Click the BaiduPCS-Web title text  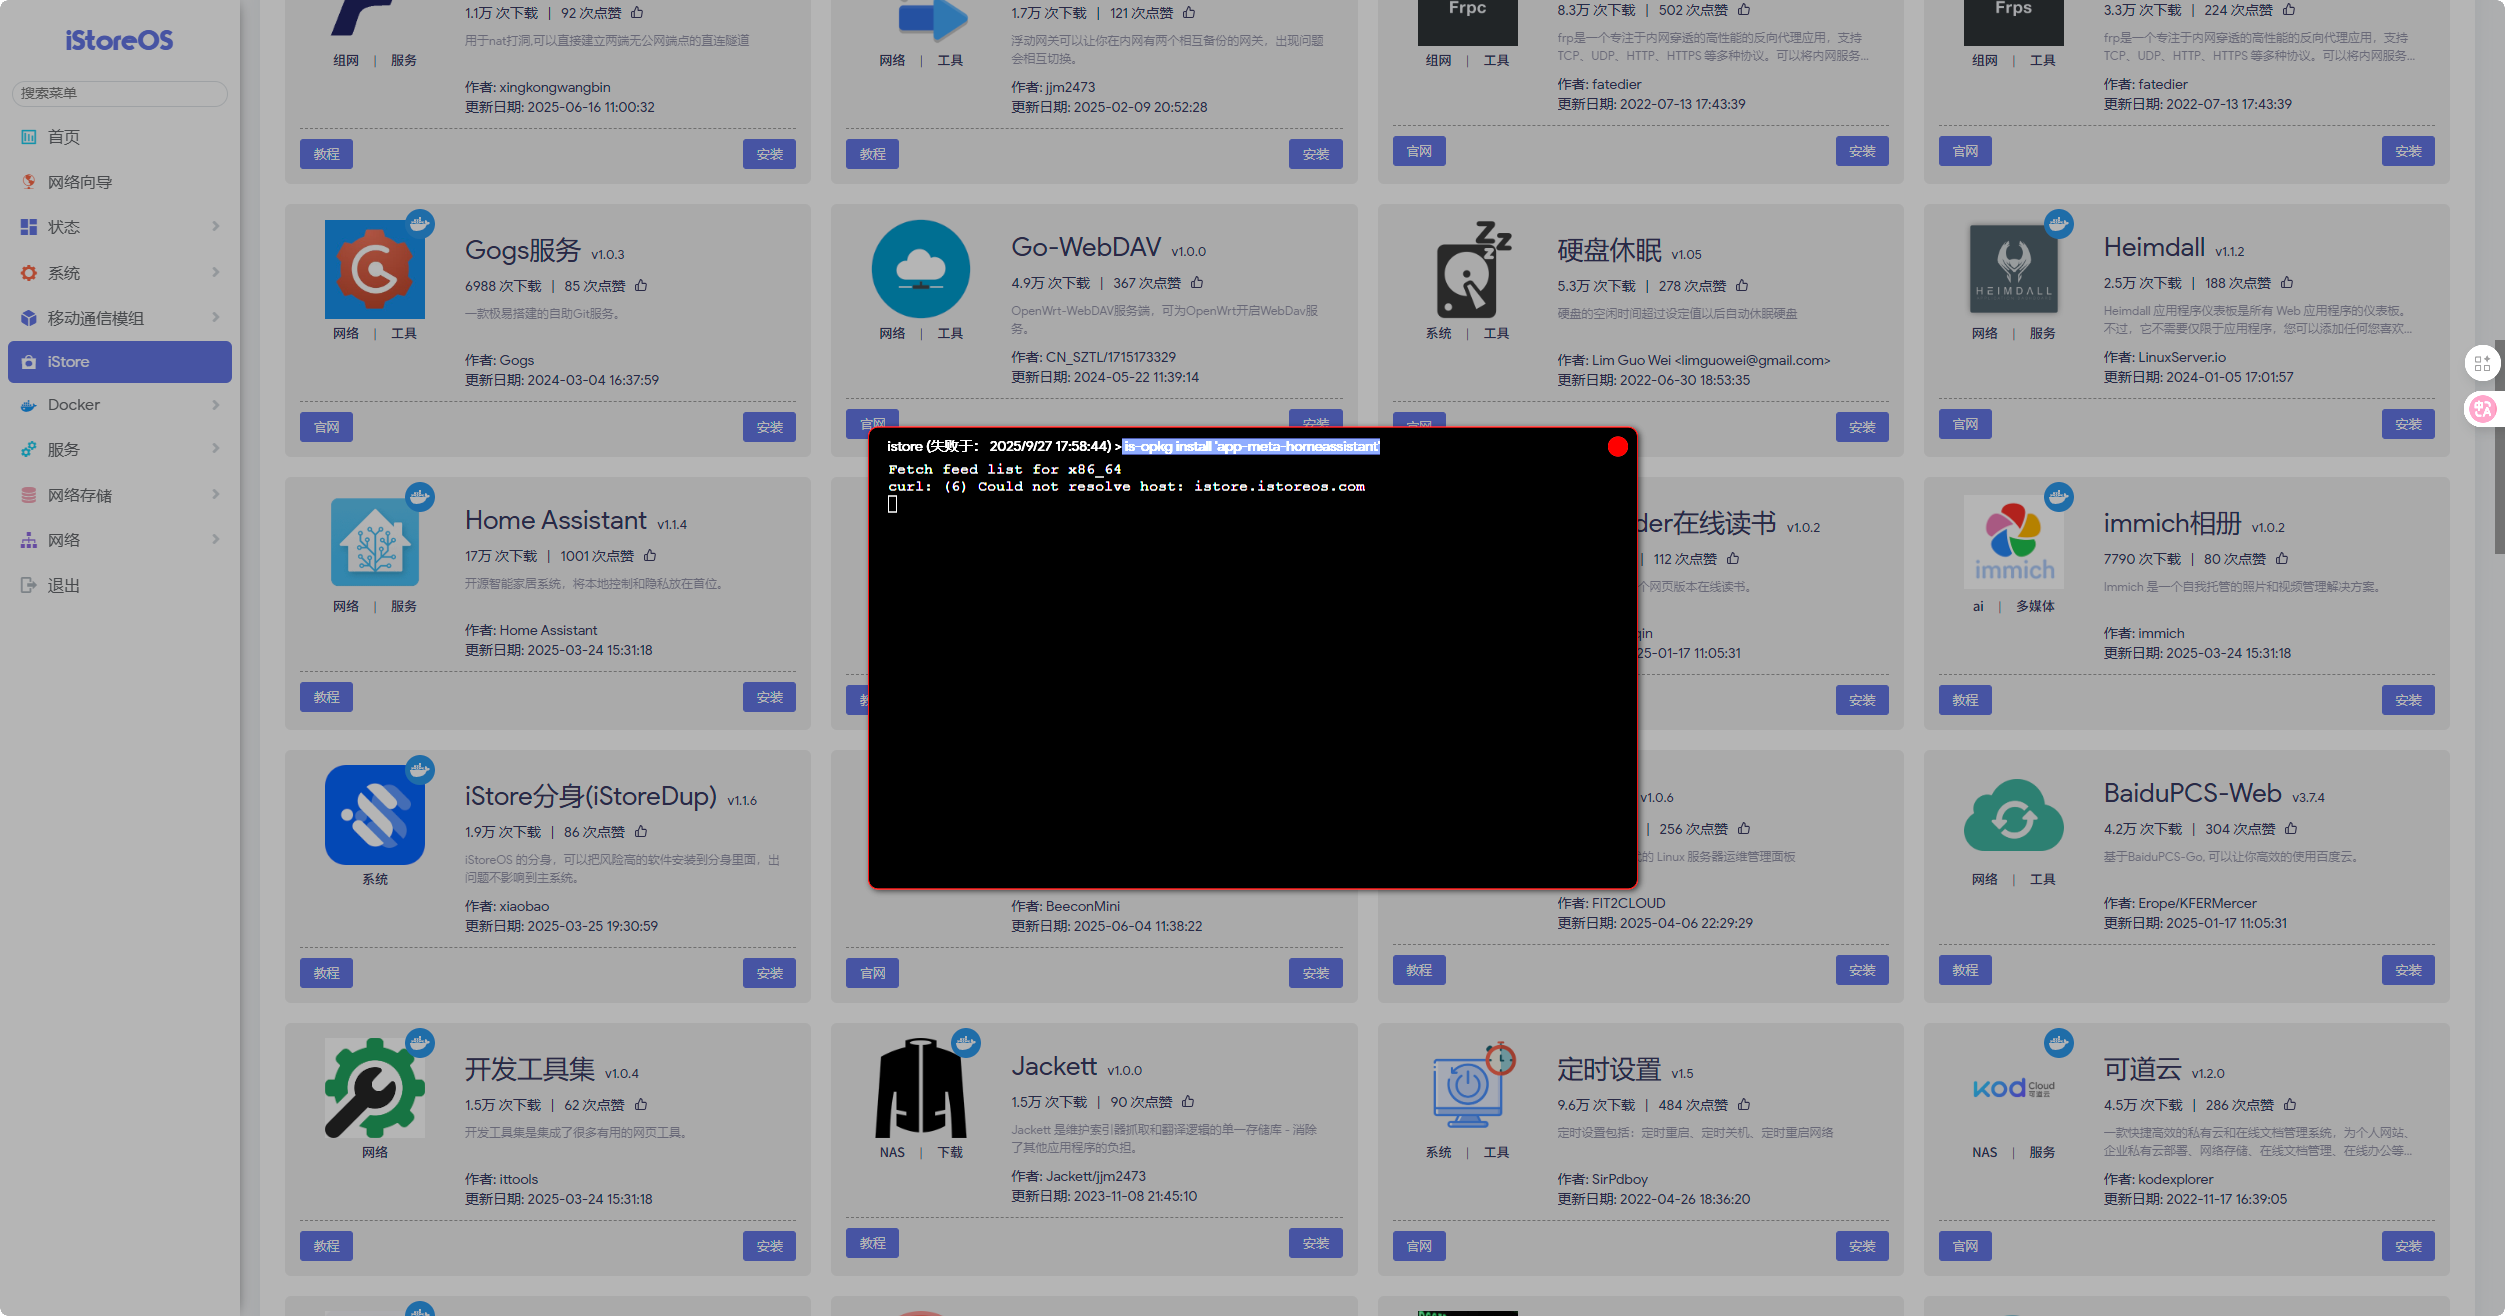click(x=2192, y=793)
